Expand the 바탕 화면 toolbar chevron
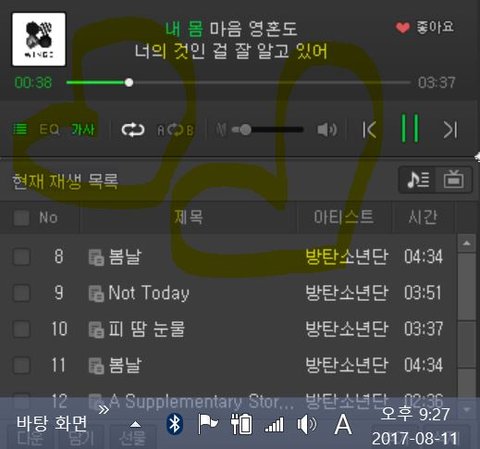The image size is (480, 449). [104, 410]
